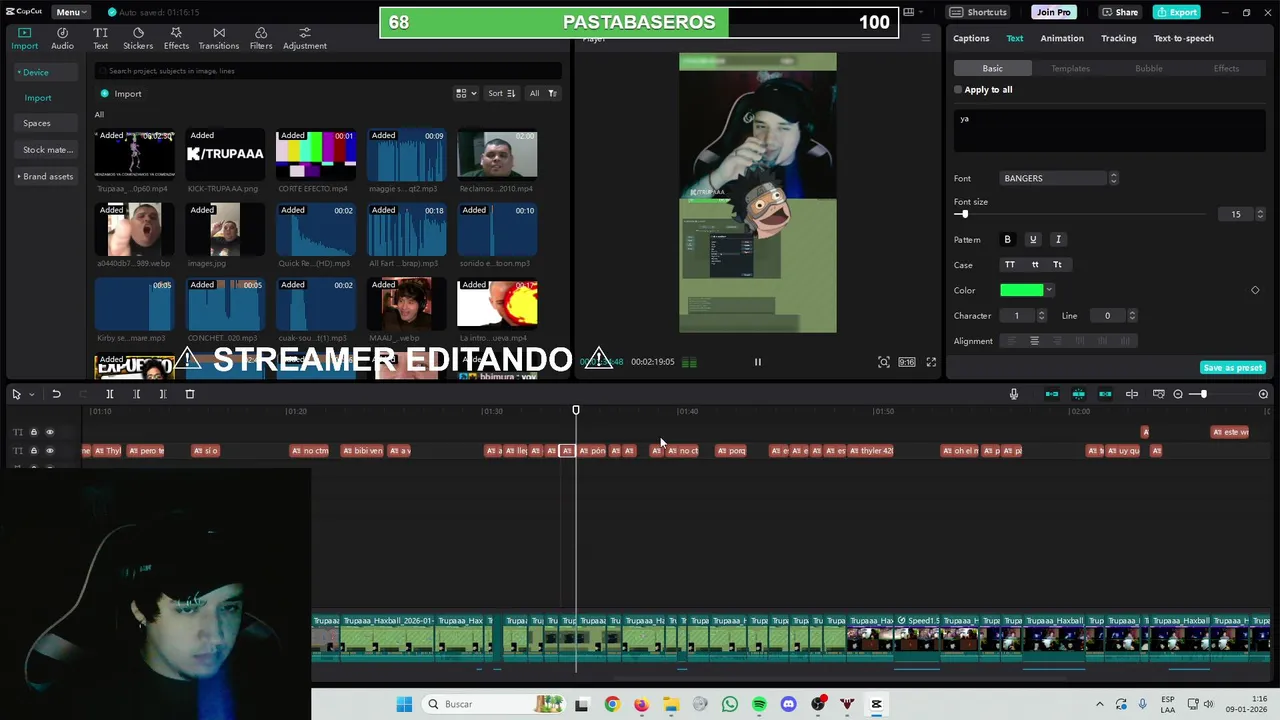Open the Effects panel in top toolbar
The width and height of the screenshot is (1280, 720).
coord(176,38)
